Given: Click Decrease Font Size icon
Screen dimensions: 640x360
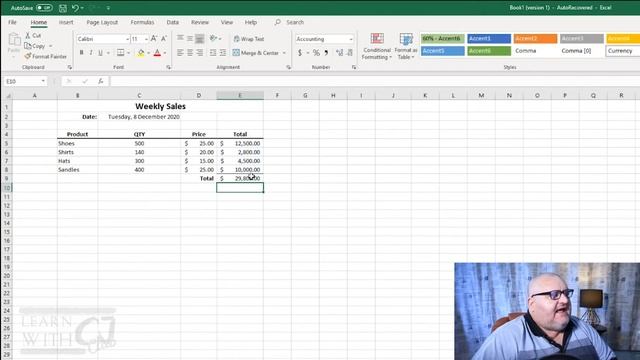Looking at the screenshot, I should tap(164, 39).
